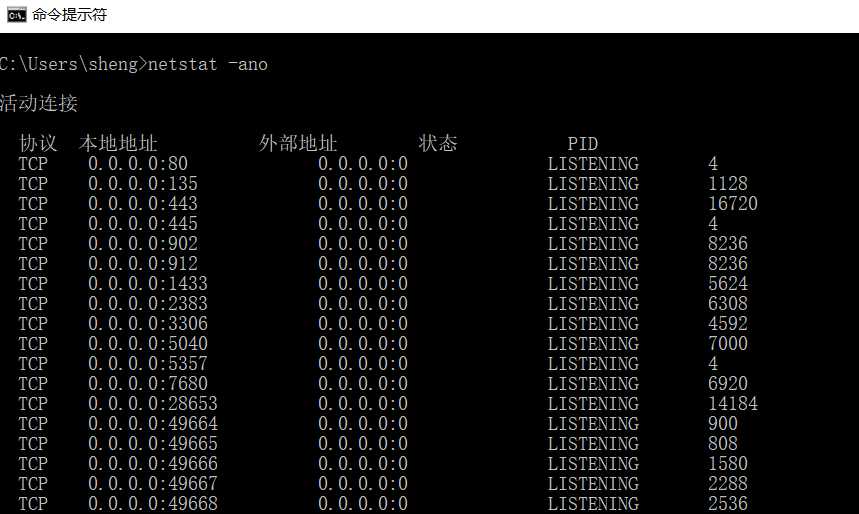Click local address 0.0.0.0:443

coord(143,204)
